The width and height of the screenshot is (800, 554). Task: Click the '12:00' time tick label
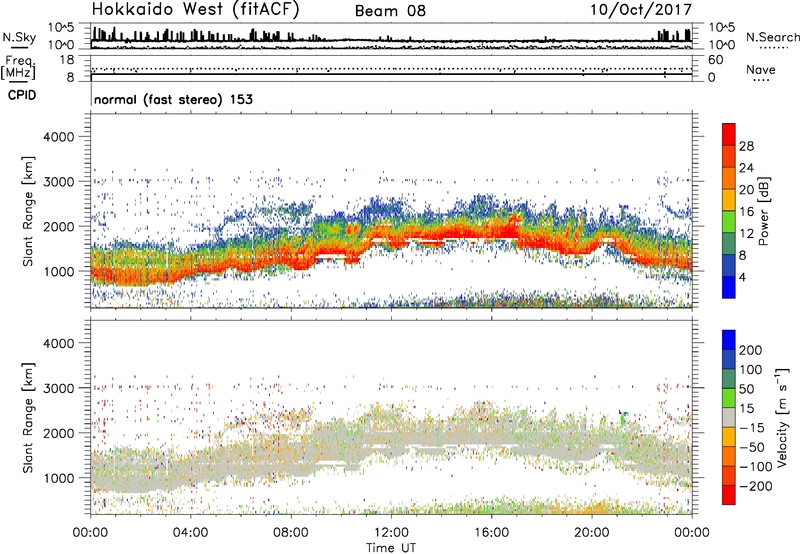coord(391,533)
